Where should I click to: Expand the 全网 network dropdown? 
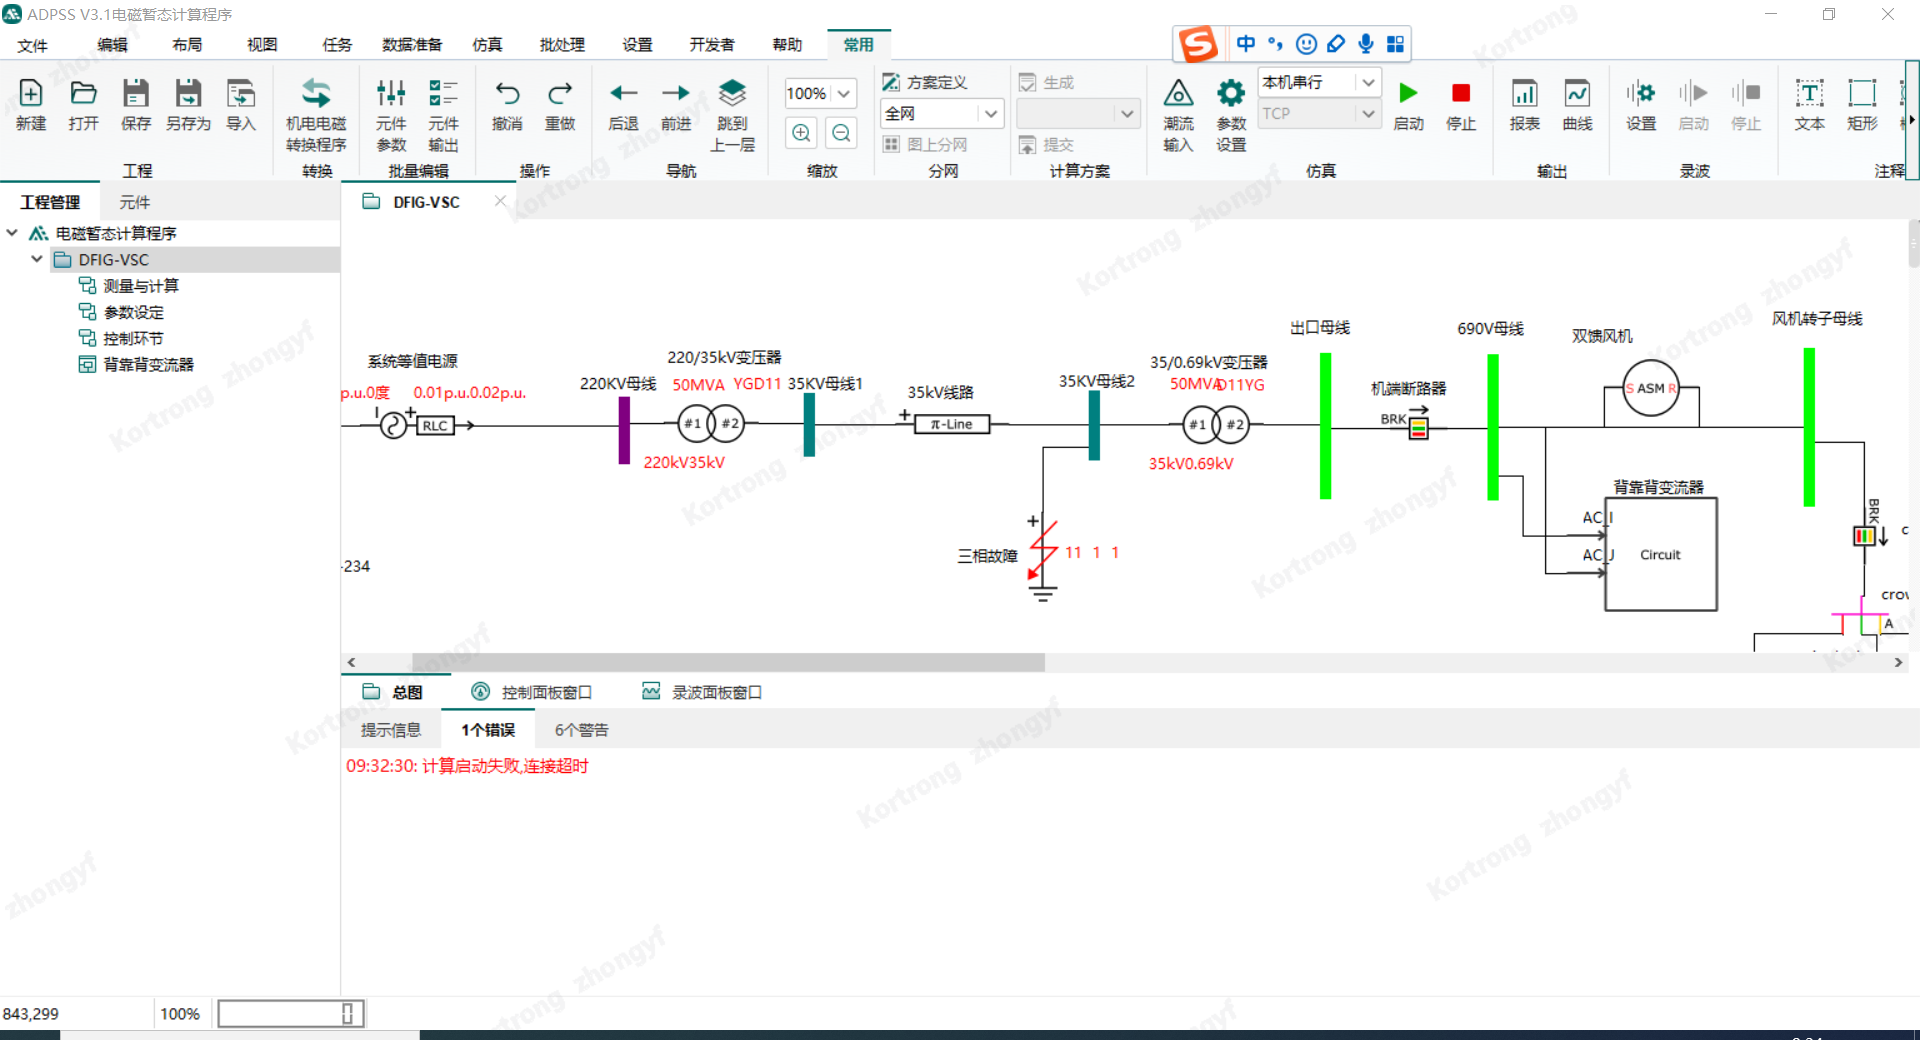[x=990, y=114]
